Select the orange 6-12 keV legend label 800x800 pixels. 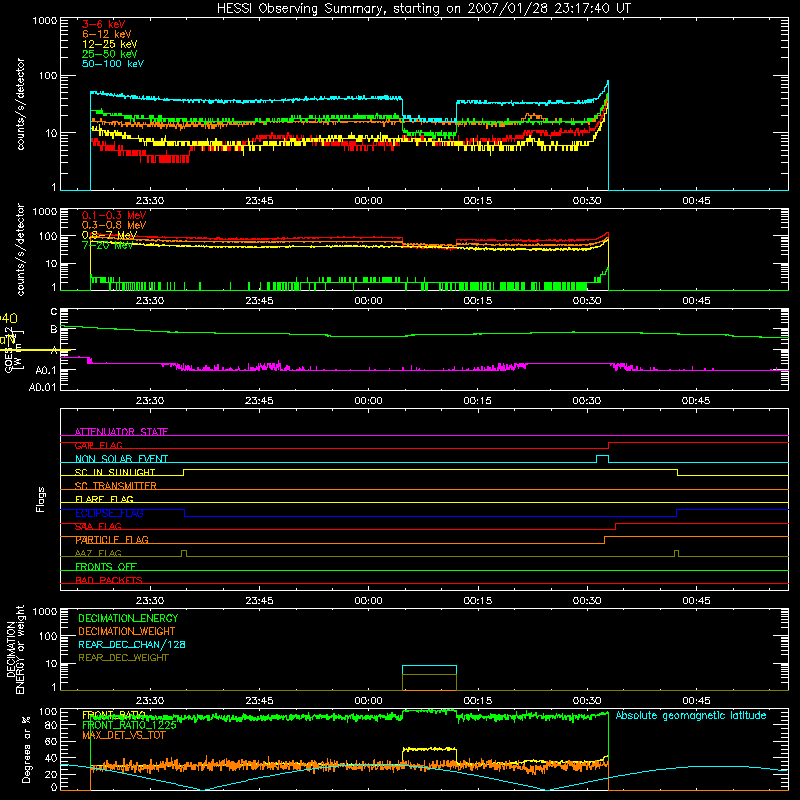(107, 34)
